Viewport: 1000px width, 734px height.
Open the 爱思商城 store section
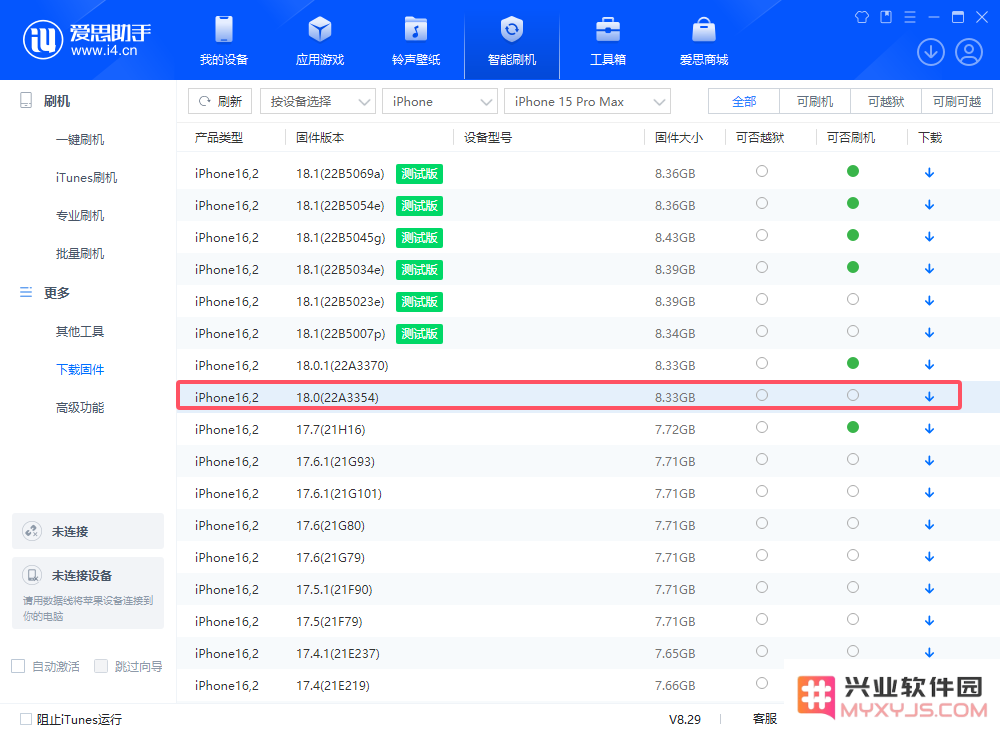pyautogui.click(x=703, y=41)
